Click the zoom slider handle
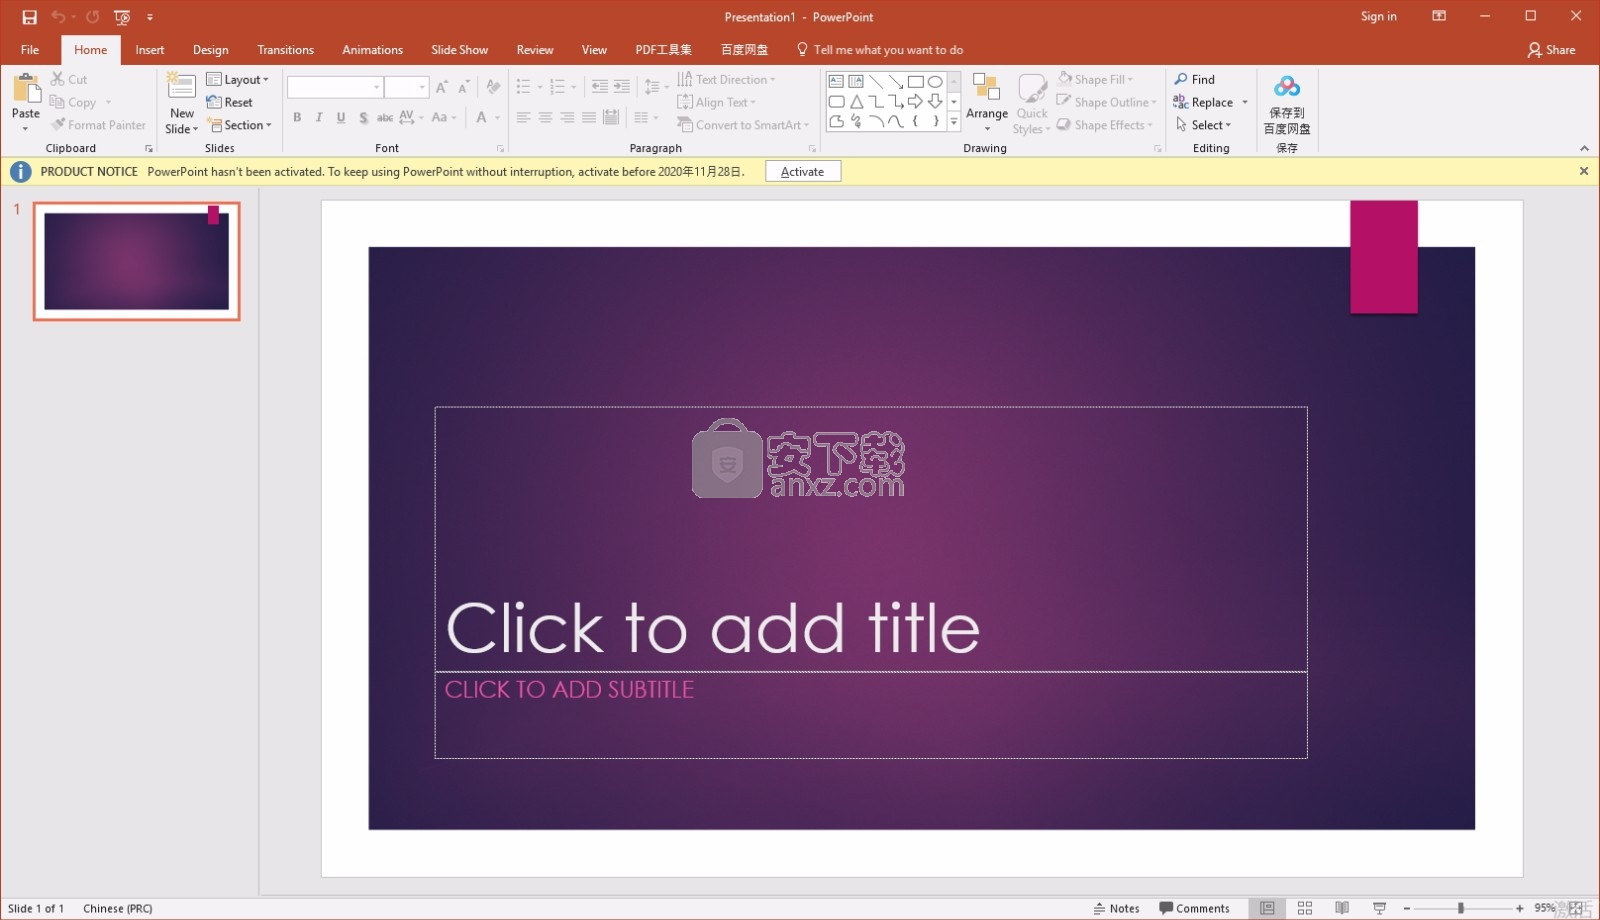The width and height of the screenshot is (1600, 920). click(x=1461, y=908)
